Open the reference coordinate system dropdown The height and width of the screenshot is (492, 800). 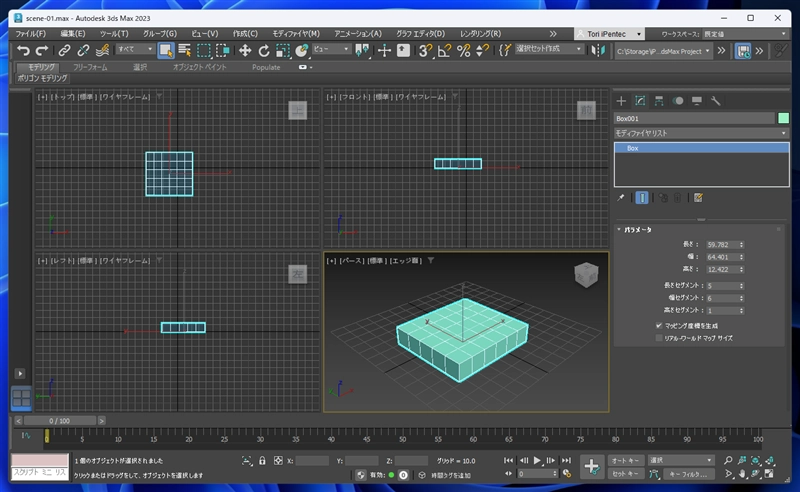click(x=331, y=49)
